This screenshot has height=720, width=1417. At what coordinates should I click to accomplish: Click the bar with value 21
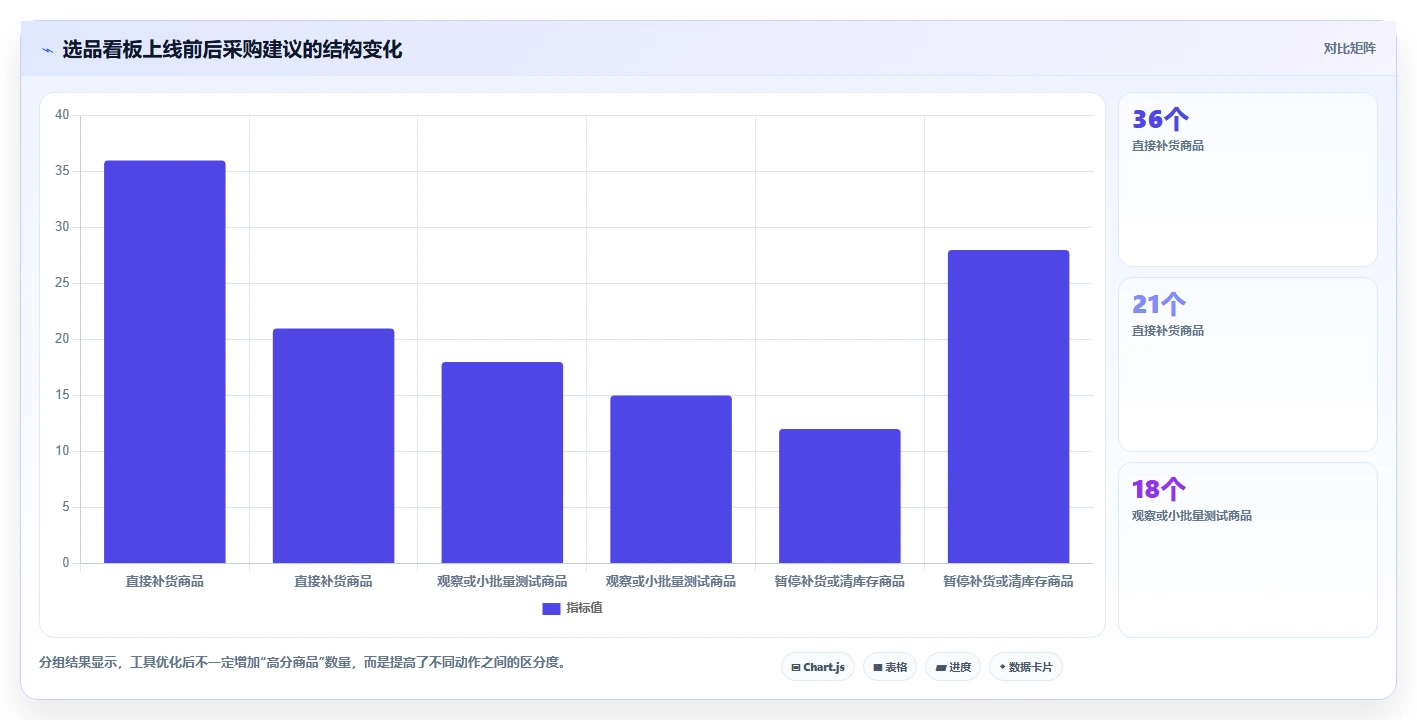pos(334,446)
